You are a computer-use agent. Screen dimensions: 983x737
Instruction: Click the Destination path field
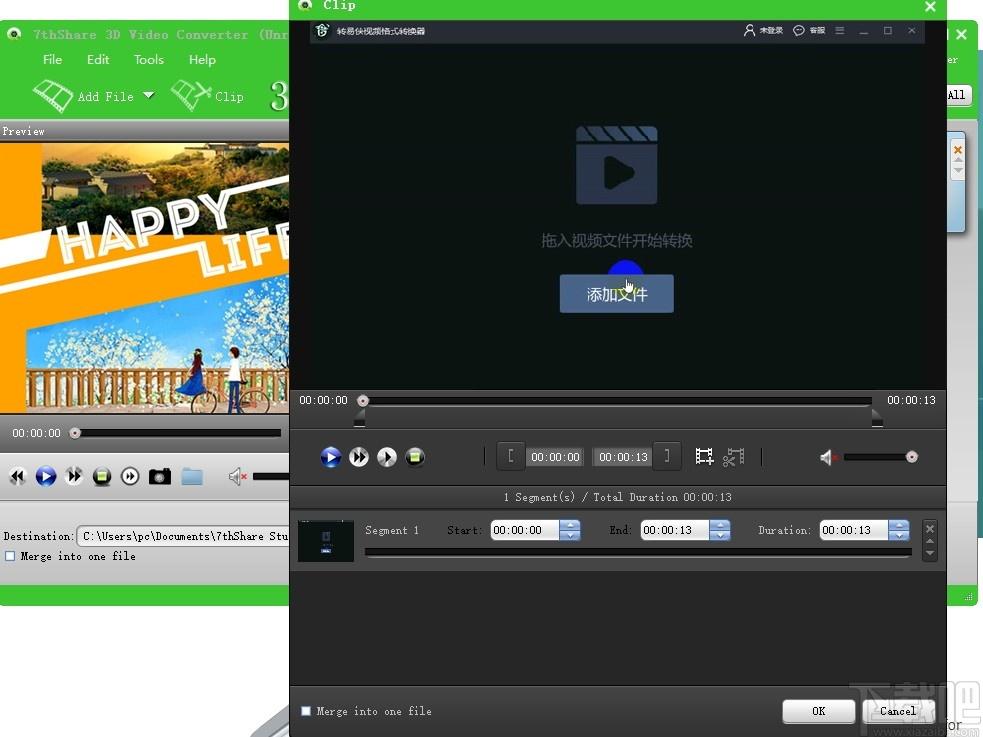[183, 536]
